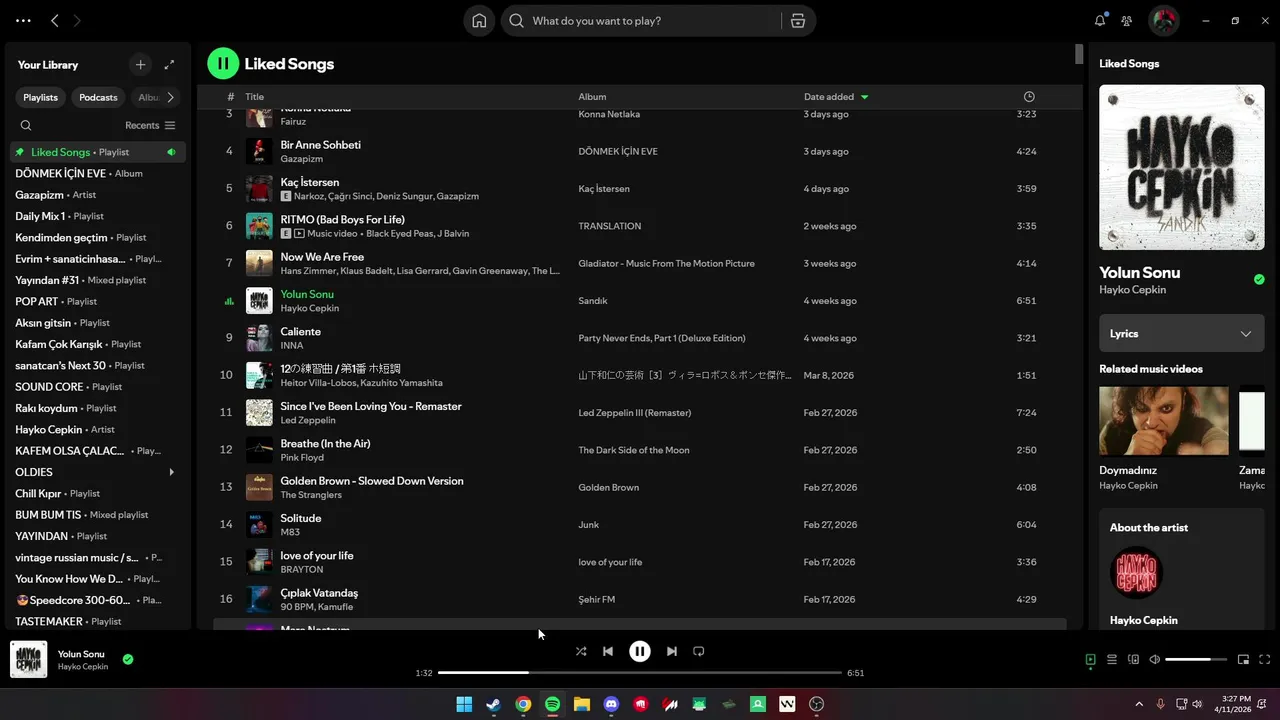Go to the previous track

coord(607,651)
